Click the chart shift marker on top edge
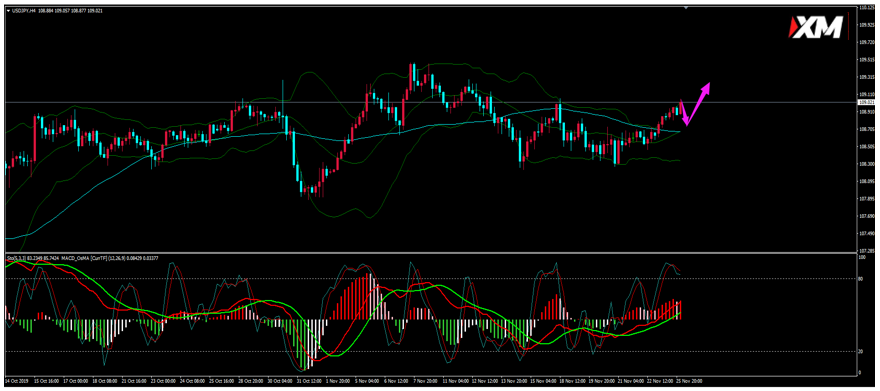The height and width of the screenshot is (391, 880). pyautogui.click(x=686, y=7)
